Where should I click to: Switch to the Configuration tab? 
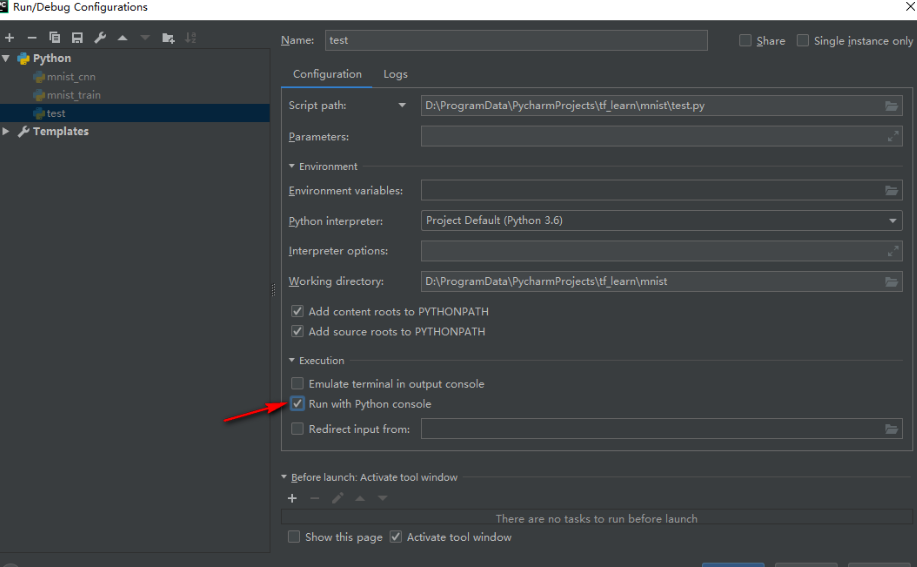(327, 74)
